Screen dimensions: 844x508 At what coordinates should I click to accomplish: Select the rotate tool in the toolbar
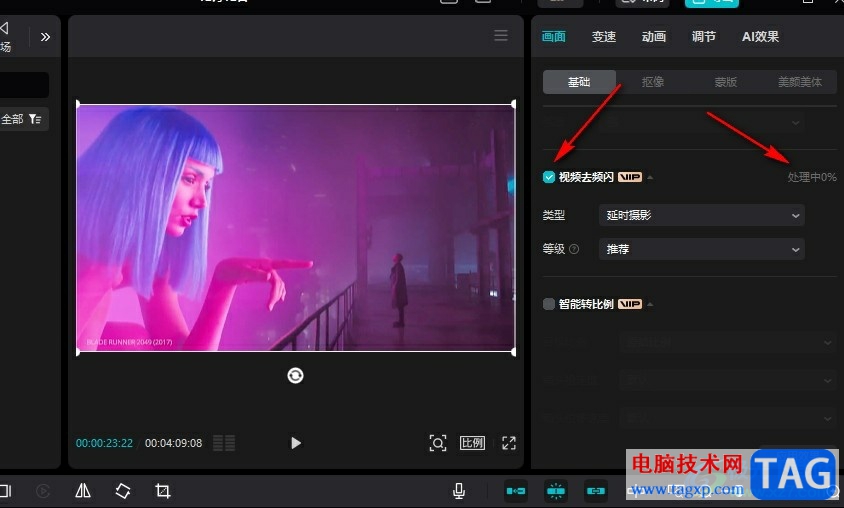(123, 490)
